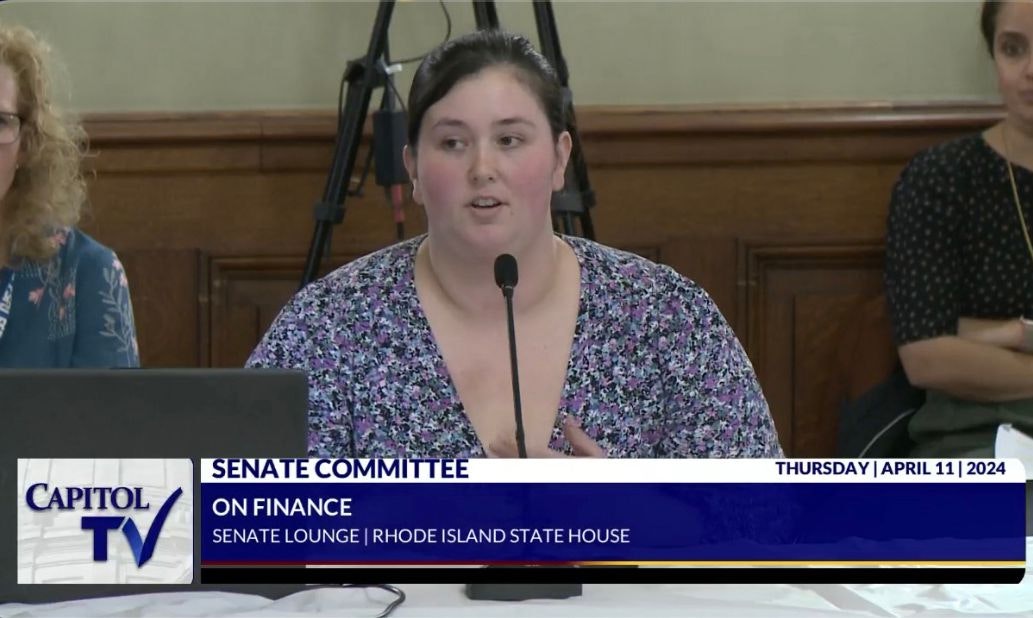1033x618 pixels.
Task: Click the Capitol TV logo
Action: pyautogui.click(x=104, y=521)
